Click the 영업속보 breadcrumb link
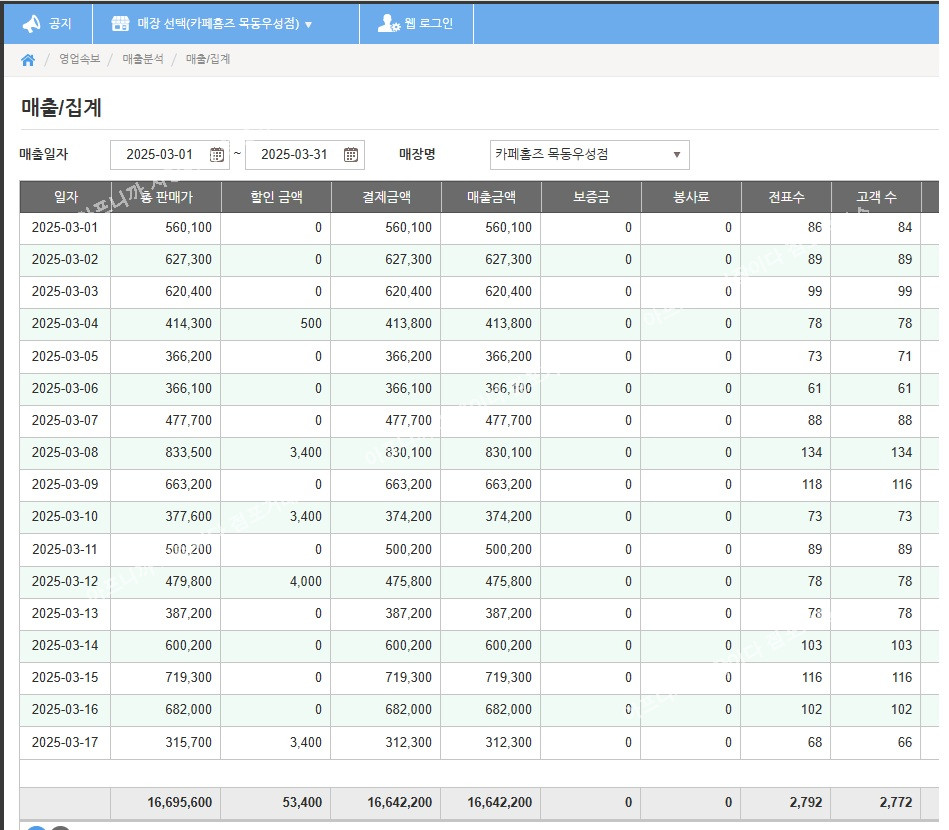The width and height of the screenshot is (949, 830). coord(79,60)
